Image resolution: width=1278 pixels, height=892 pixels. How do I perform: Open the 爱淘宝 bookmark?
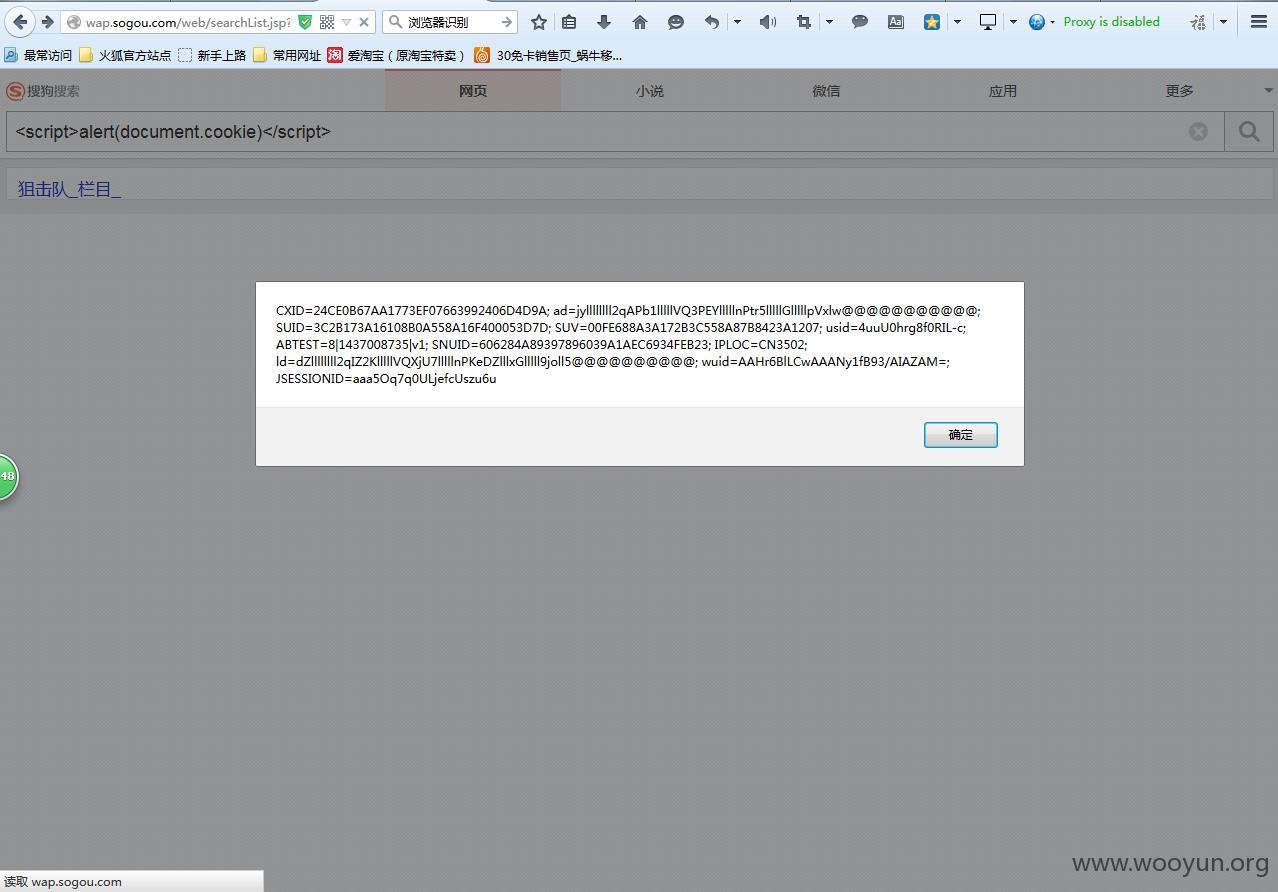396,56
